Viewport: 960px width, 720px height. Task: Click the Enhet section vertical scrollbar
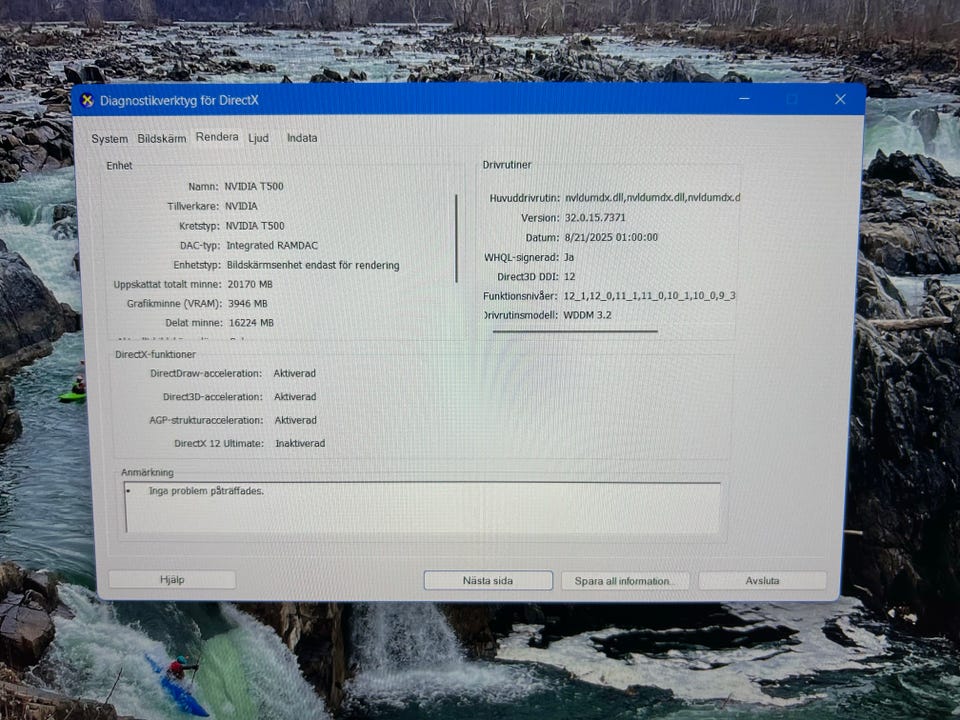[457, 238]
